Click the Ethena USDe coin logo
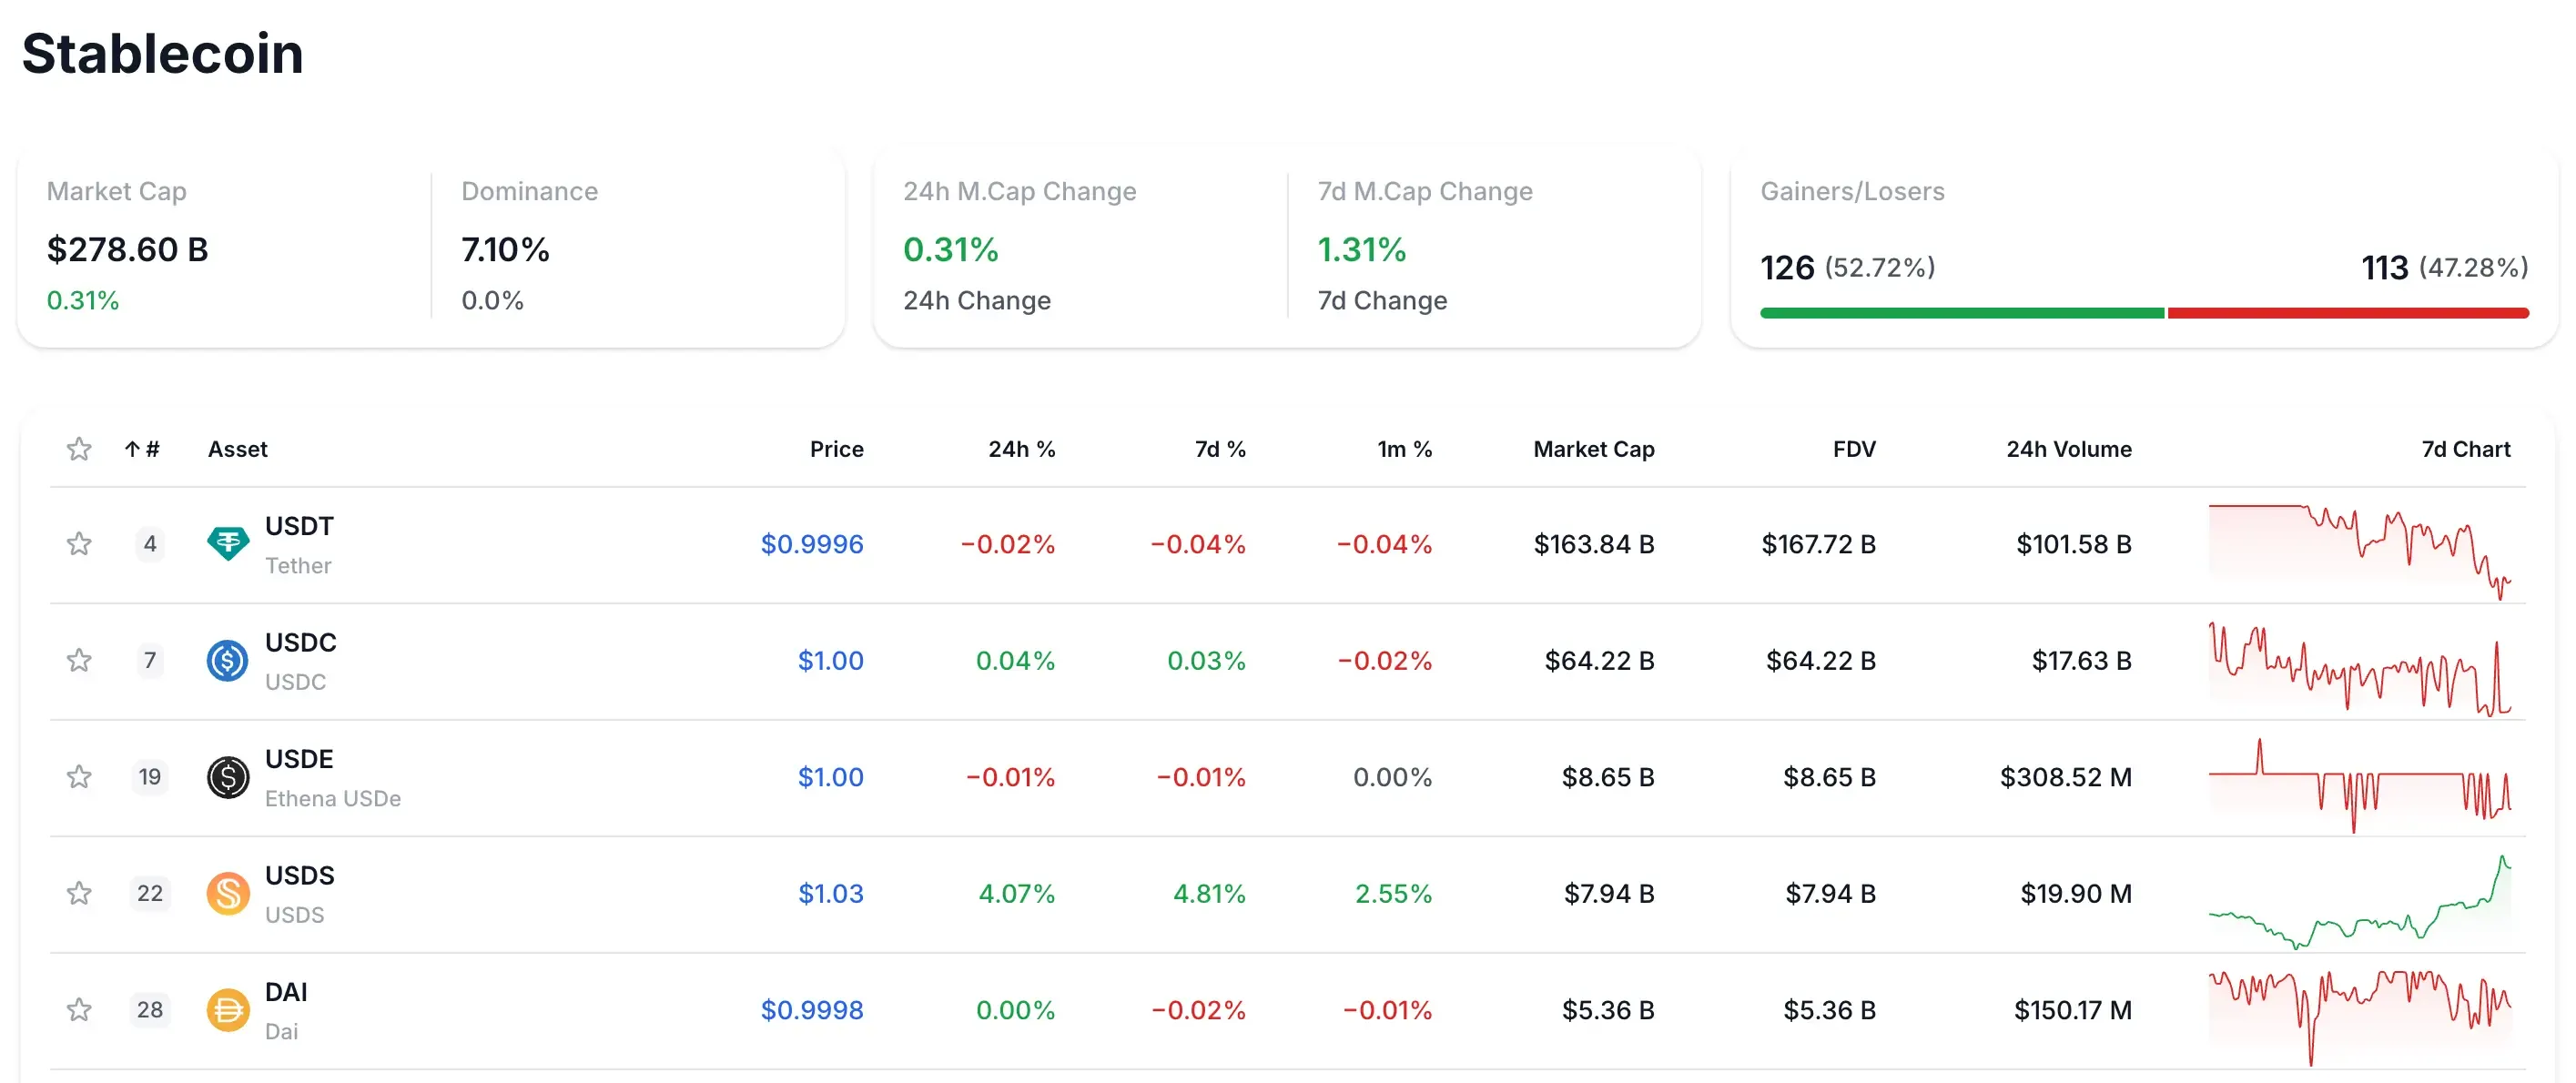 click(228, 777)
